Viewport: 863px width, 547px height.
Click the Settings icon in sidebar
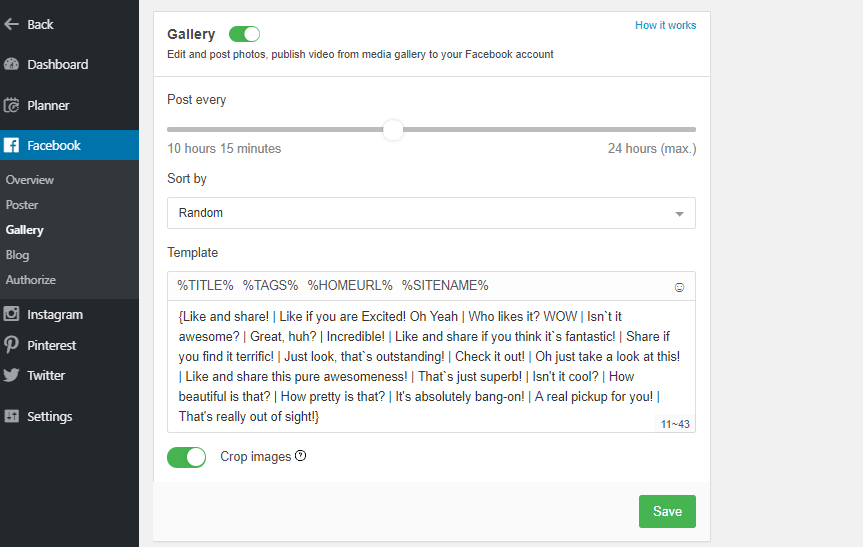pos(12,417)
